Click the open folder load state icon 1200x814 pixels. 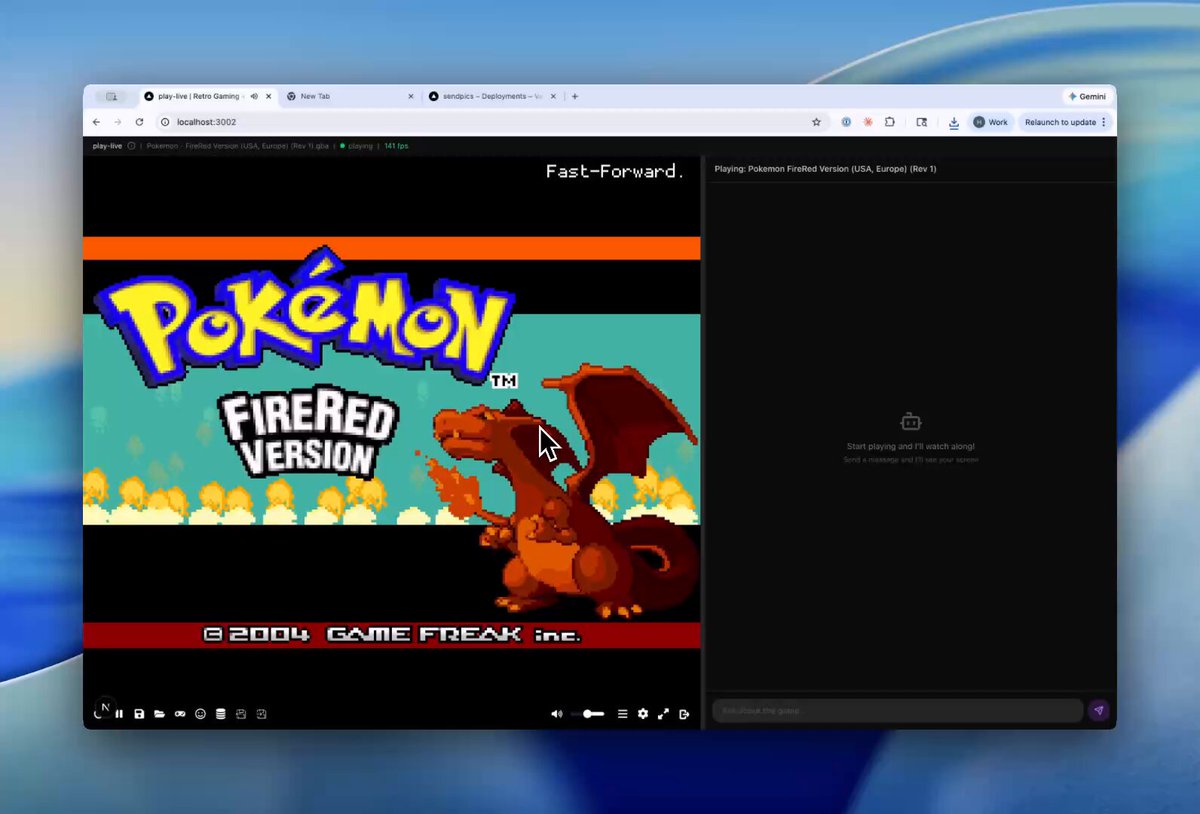tap(159, 714)
